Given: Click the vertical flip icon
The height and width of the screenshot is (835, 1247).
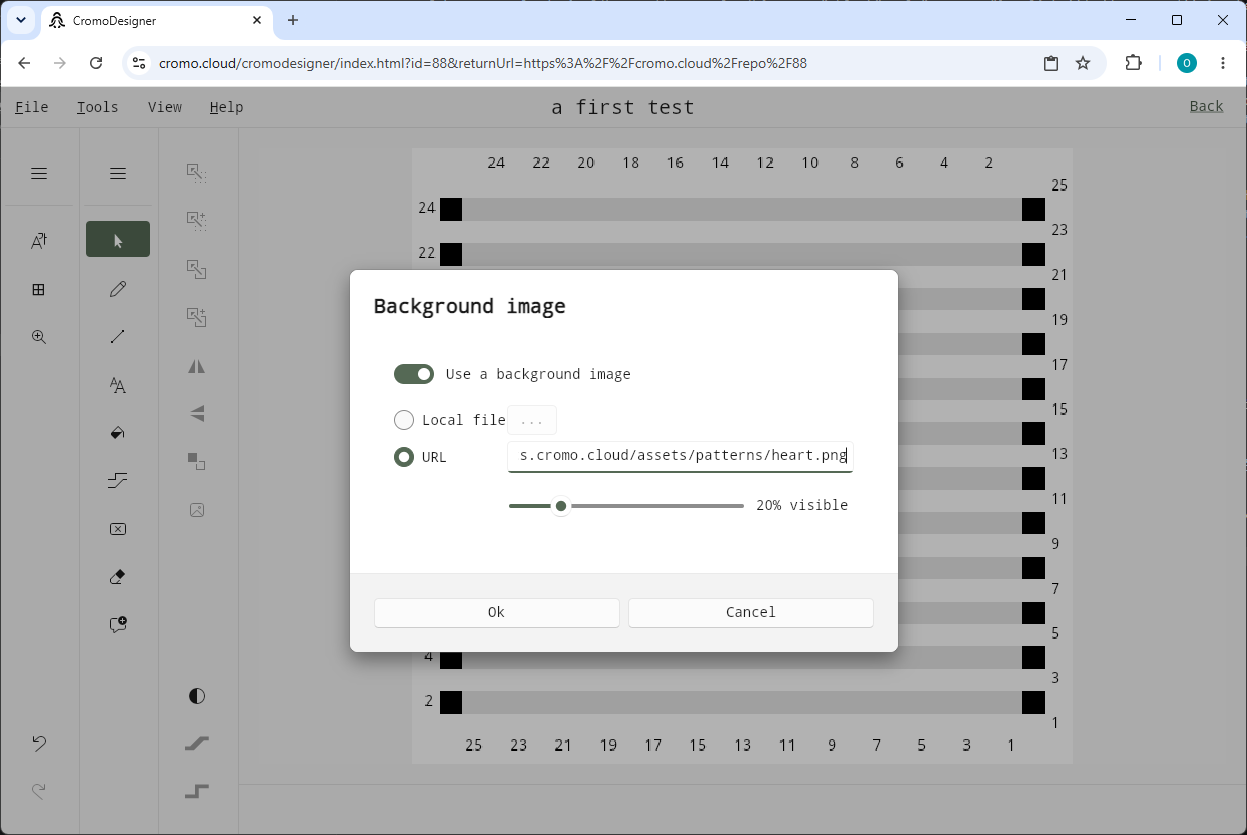Looking at the screenshot, I should tap(197, 413).
